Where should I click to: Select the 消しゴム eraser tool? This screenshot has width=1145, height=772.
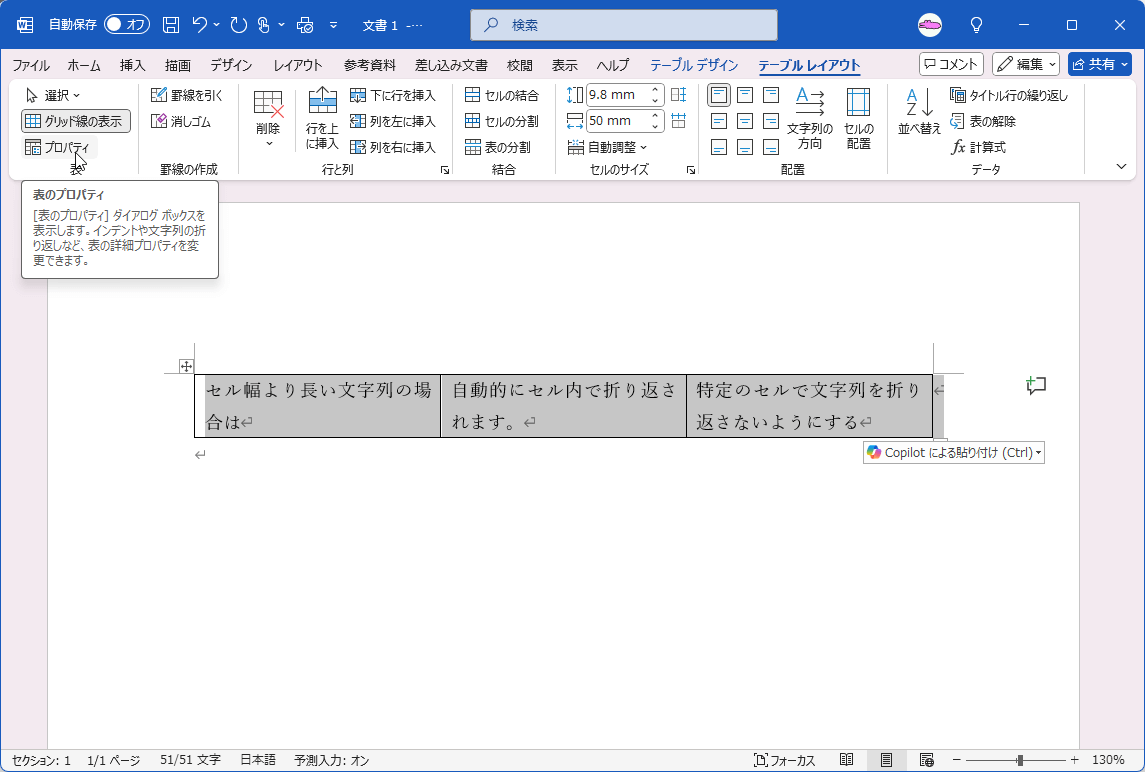click(181, 121)
